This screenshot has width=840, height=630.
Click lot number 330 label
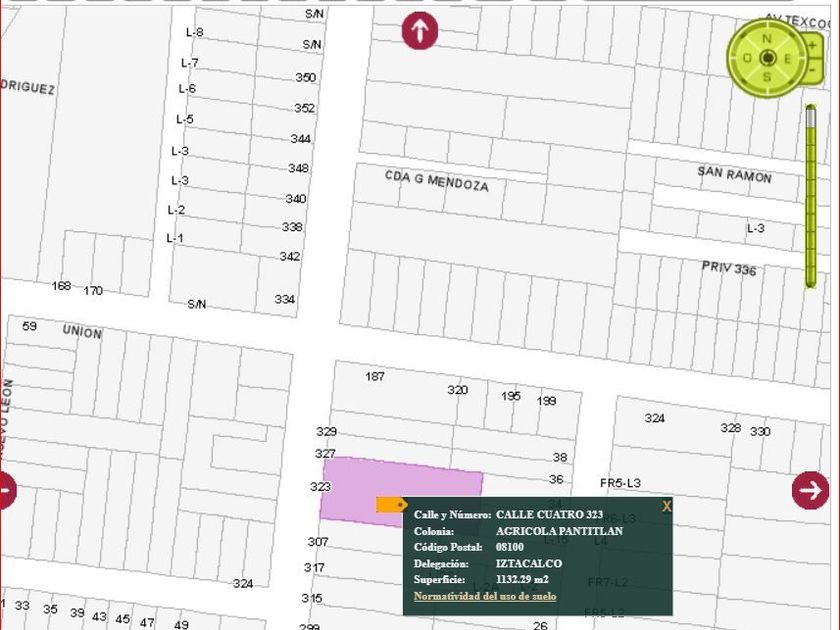click(760, 431)
